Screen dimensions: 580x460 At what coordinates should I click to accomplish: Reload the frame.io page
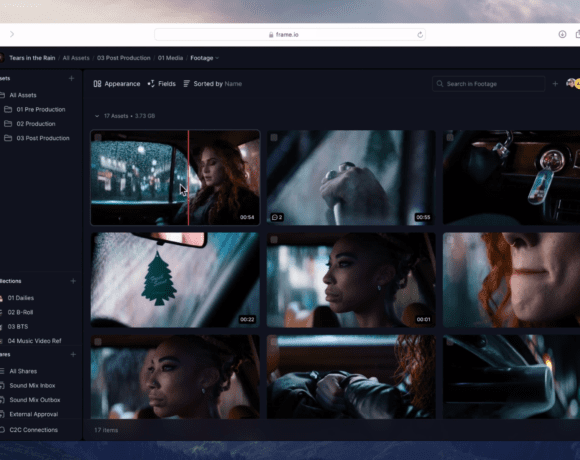[x=420, y=34]
